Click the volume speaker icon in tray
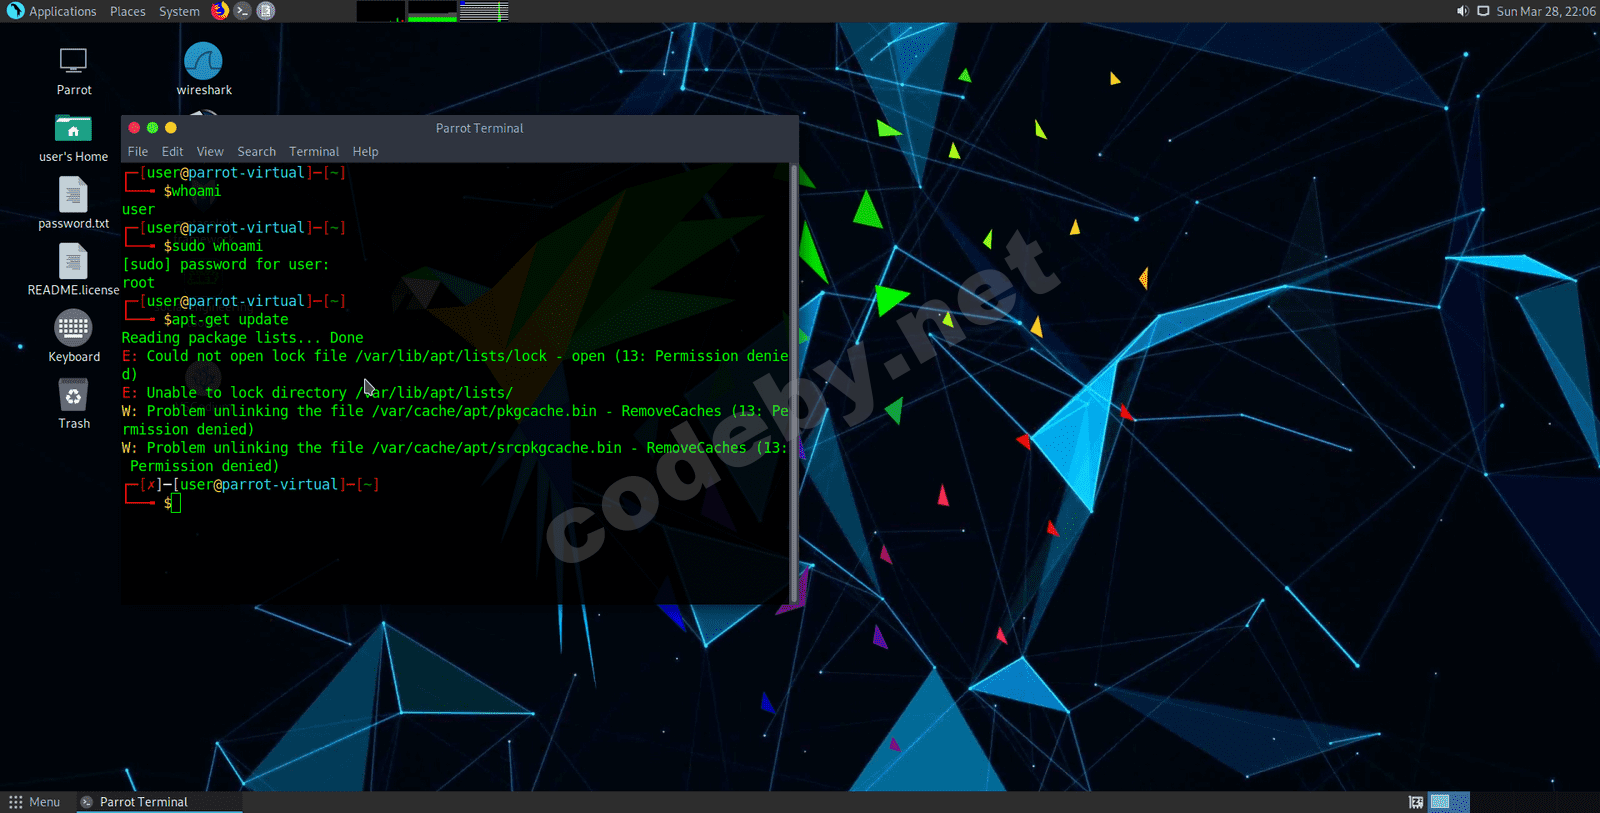 click(x=1462, y=11)
